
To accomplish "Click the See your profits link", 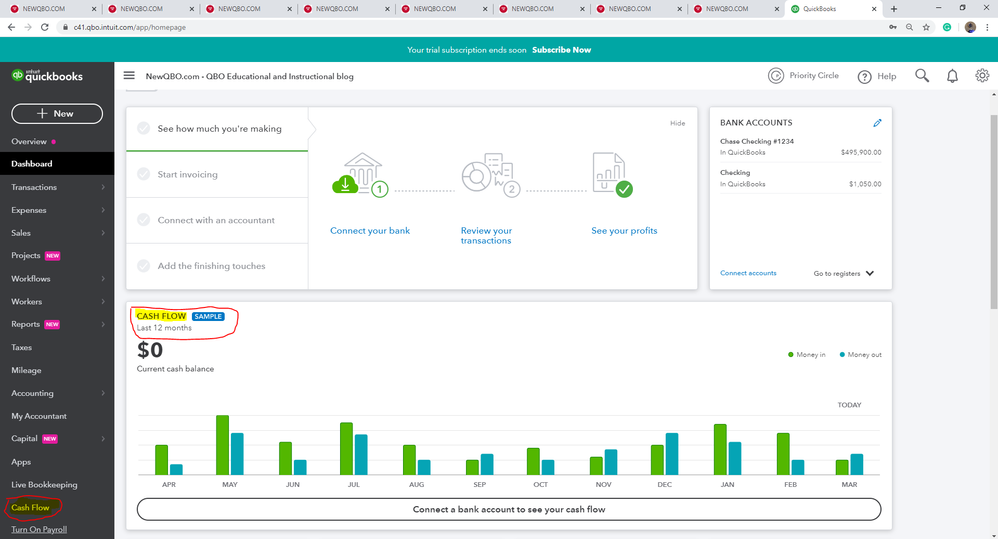I will 624,230.
